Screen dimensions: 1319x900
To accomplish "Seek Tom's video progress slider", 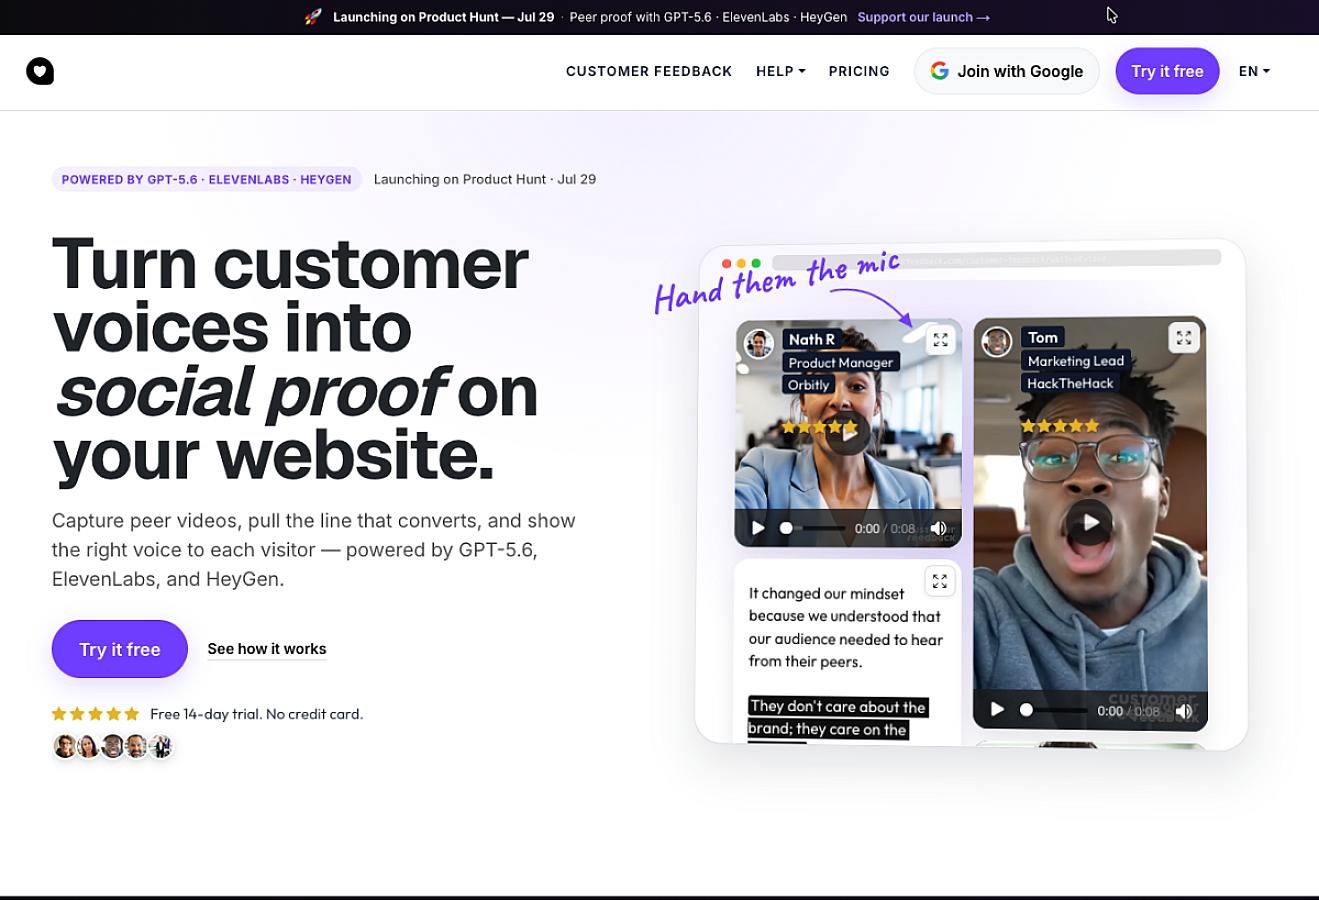I will [x=1053, y=710].
